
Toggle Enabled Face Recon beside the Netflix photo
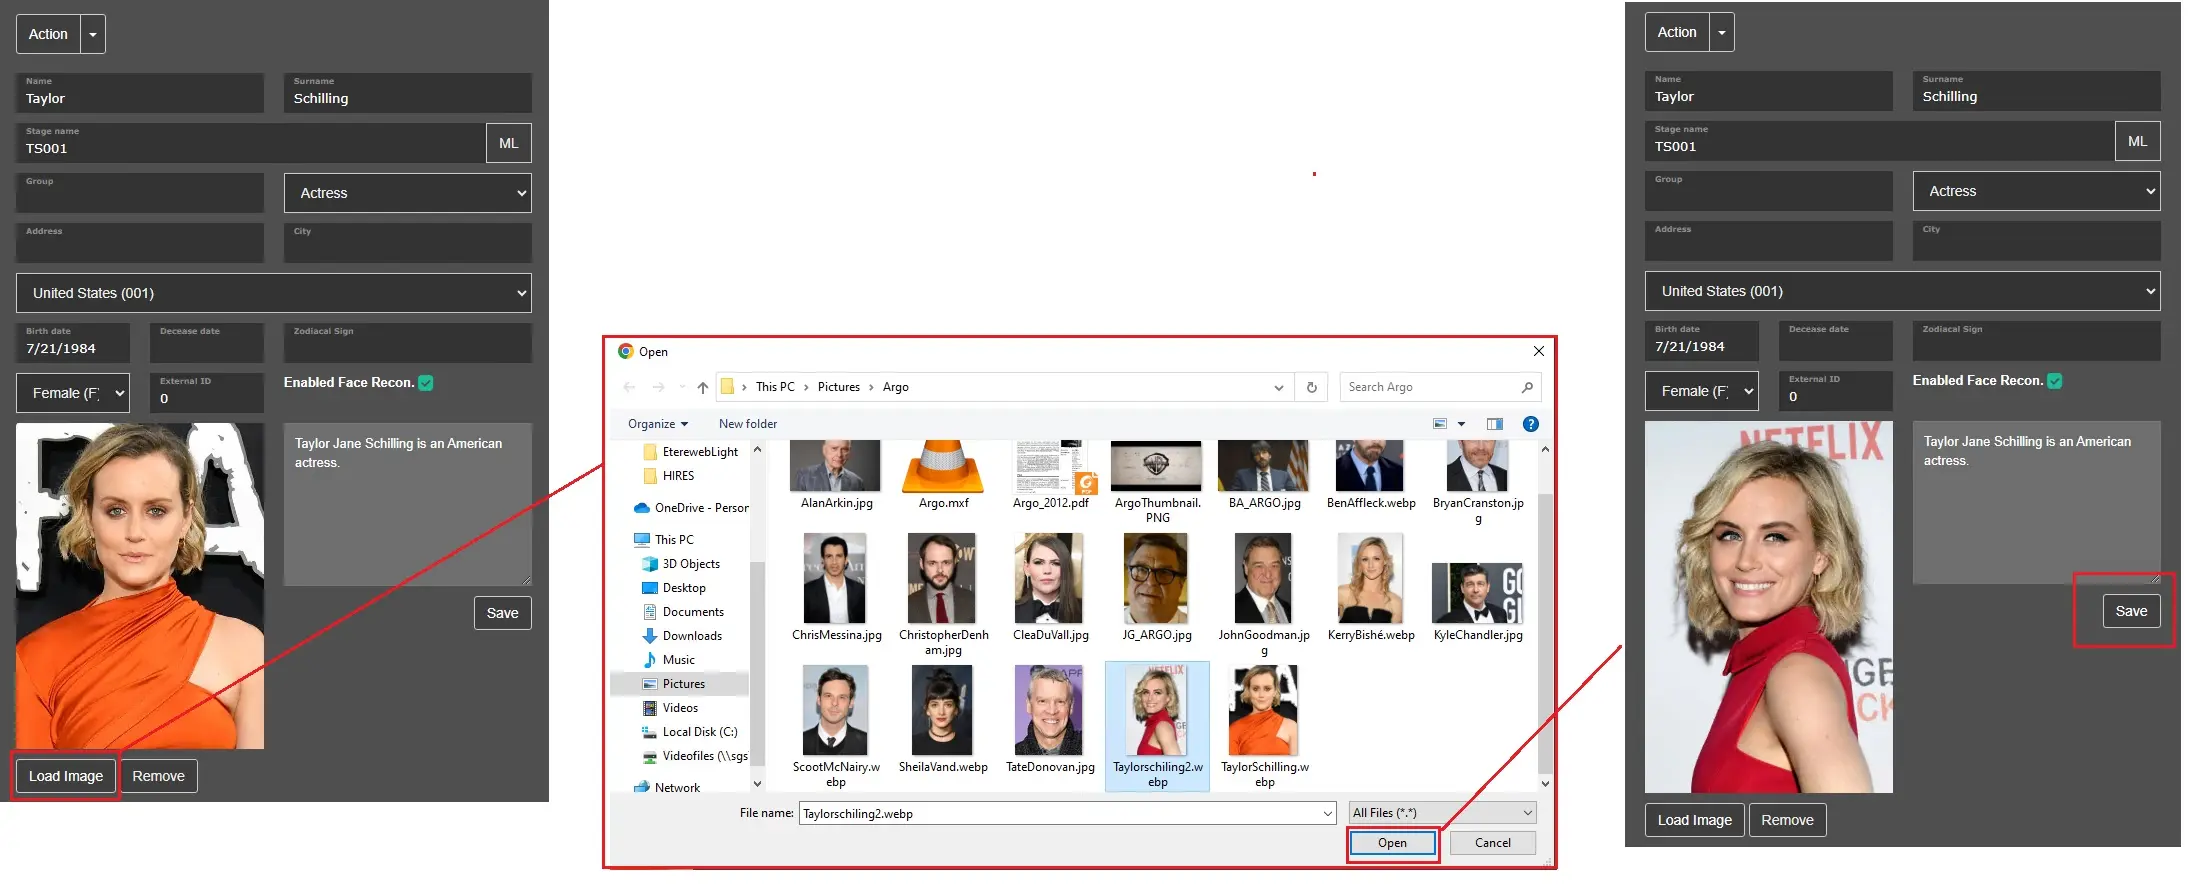coord(2054,381)
